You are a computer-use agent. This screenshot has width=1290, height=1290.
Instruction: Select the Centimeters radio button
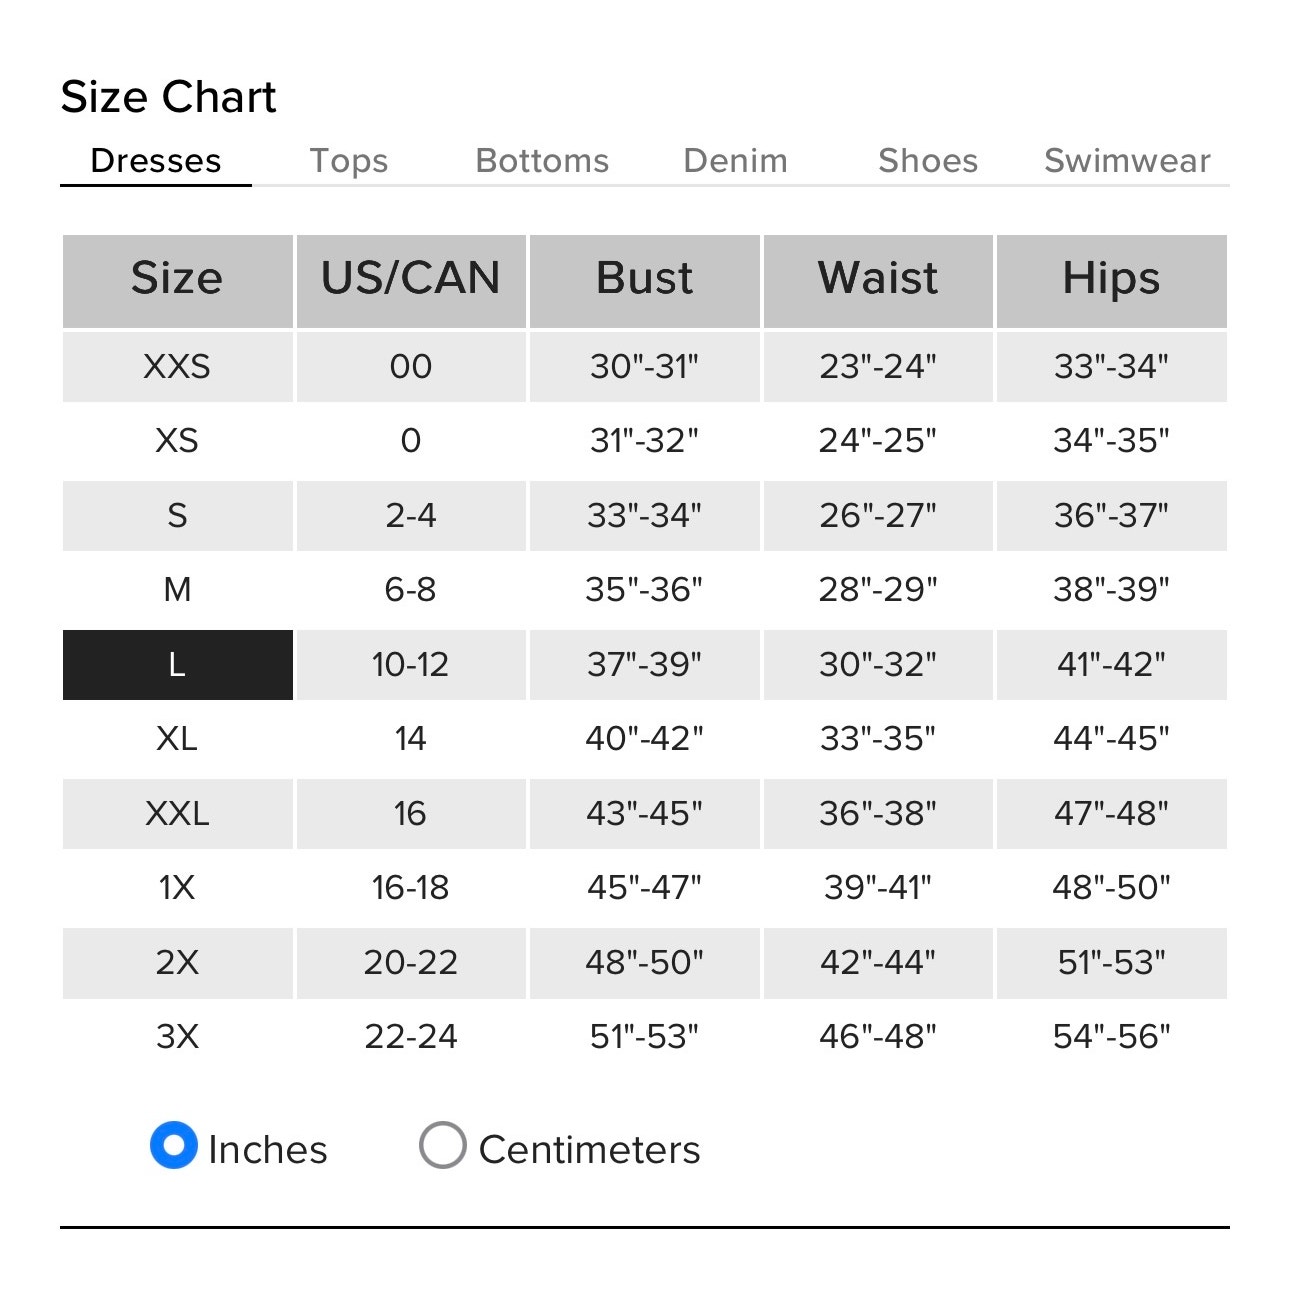click(x=443, y=1146)
